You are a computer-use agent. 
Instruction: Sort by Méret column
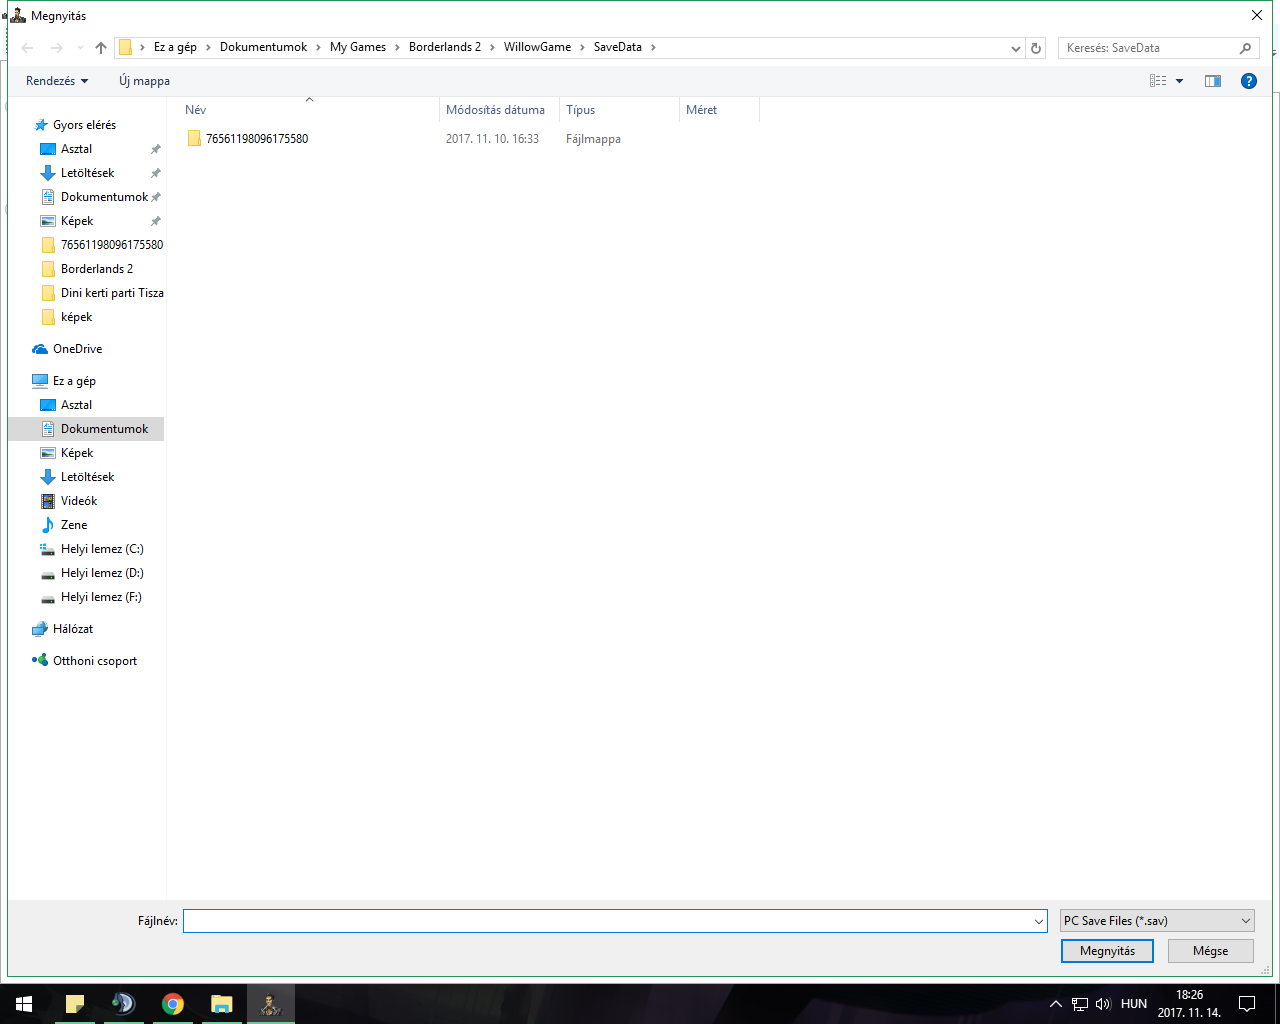(719, 110)
